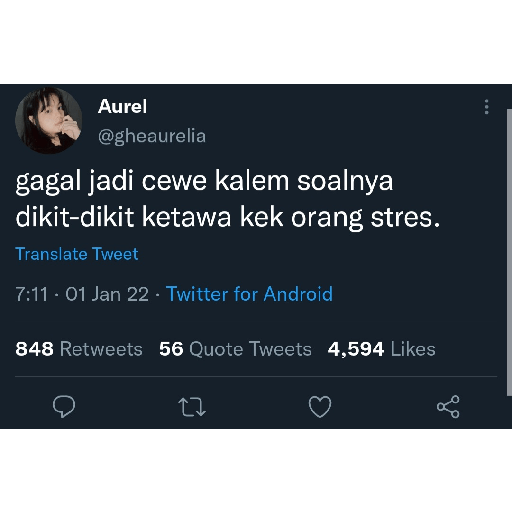Click the 7:11 tweet time

point(32,294)
